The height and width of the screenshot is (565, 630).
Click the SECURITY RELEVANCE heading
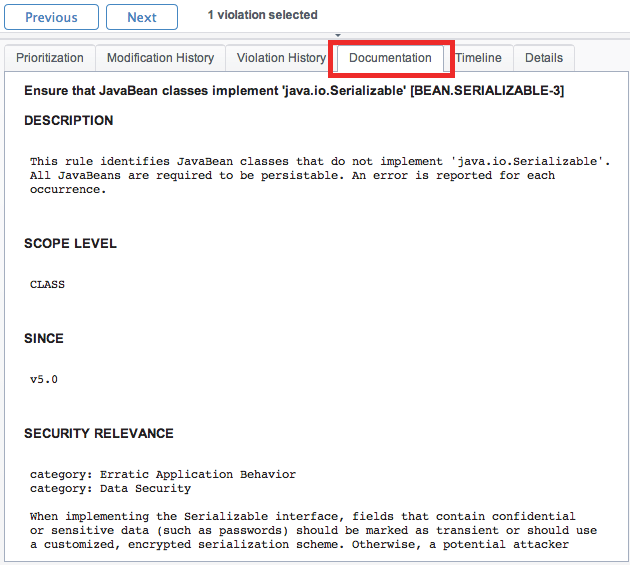[99, 433]
